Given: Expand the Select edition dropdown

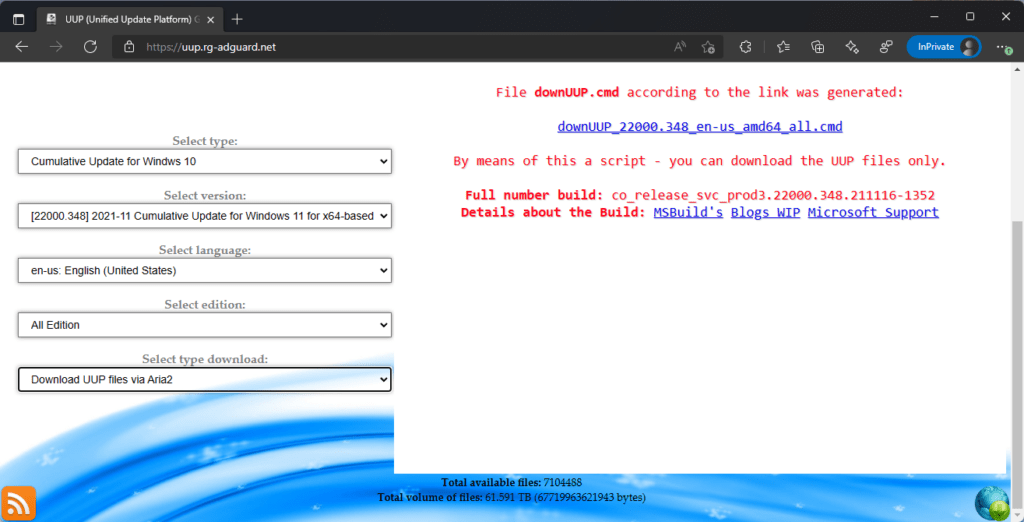Looking at the screenshot, I should coord(204,325).
